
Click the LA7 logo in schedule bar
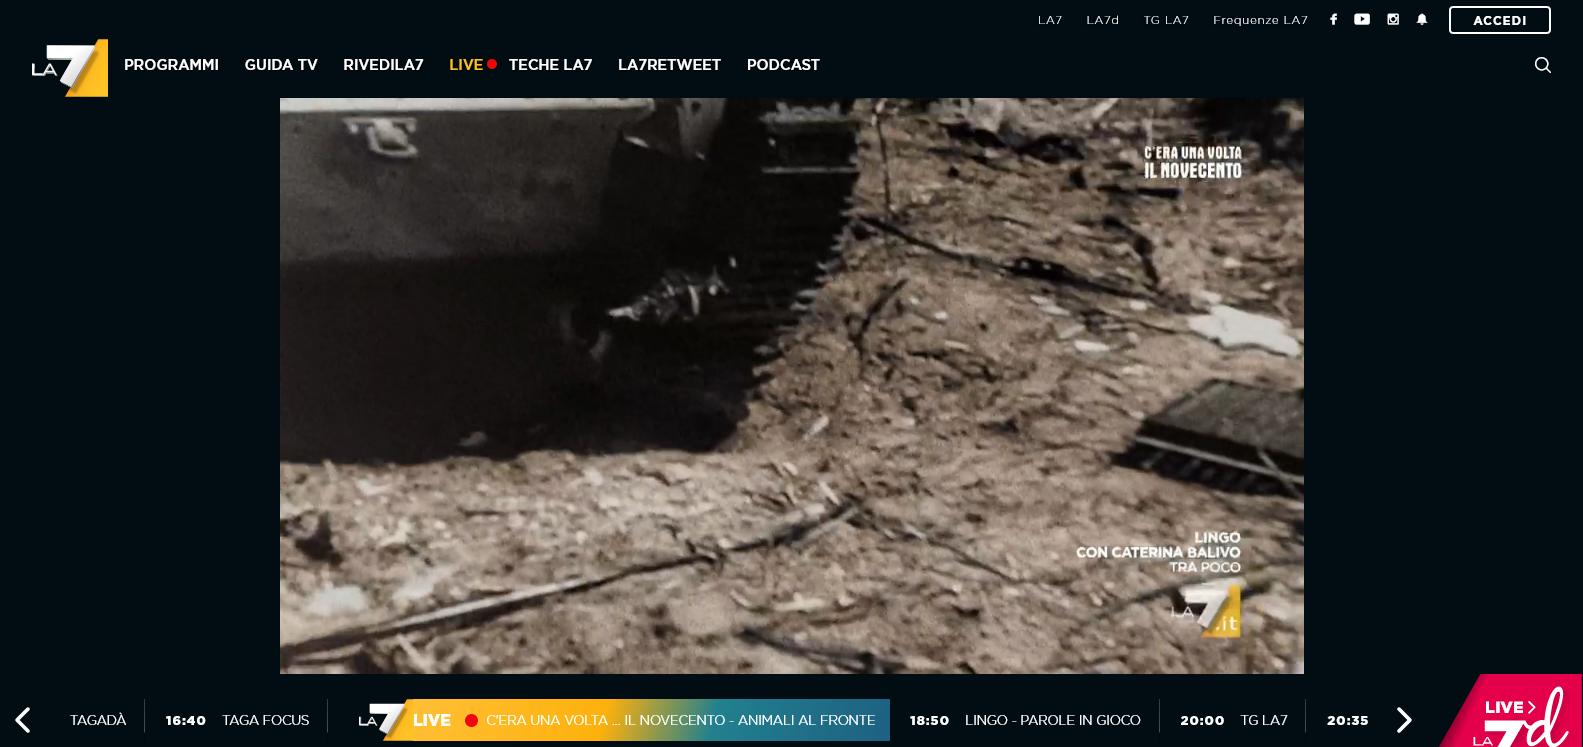[382, 720]
